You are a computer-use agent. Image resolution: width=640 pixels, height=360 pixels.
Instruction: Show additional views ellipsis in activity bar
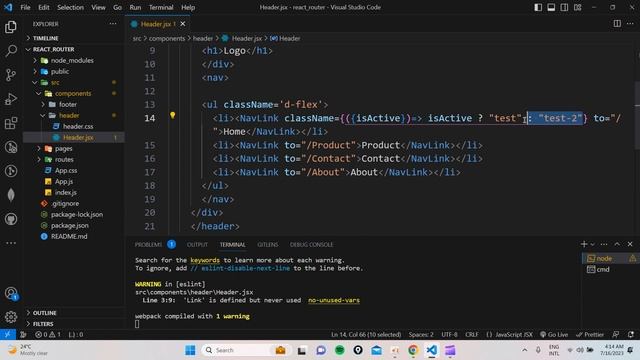click(11, 243)
